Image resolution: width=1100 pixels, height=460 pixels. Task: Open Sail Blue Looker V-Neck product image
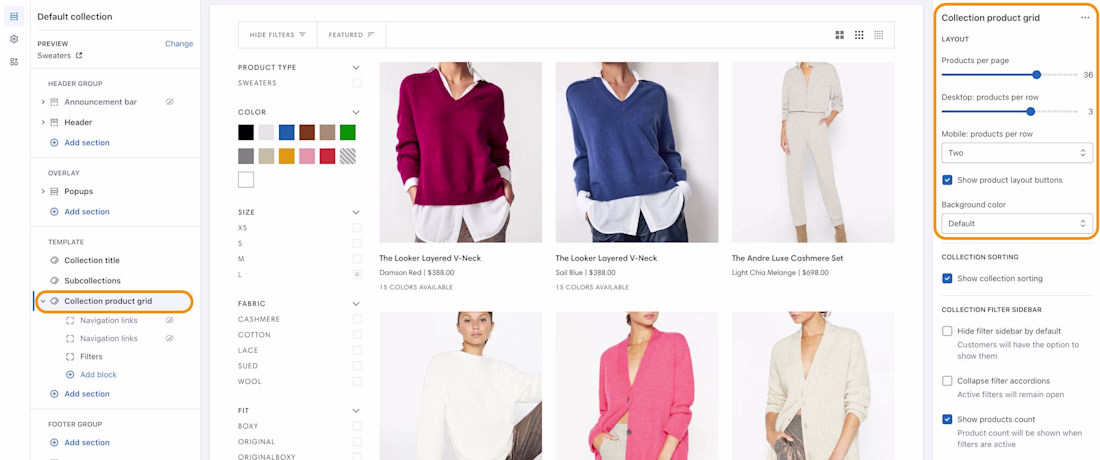coord(637,152)
